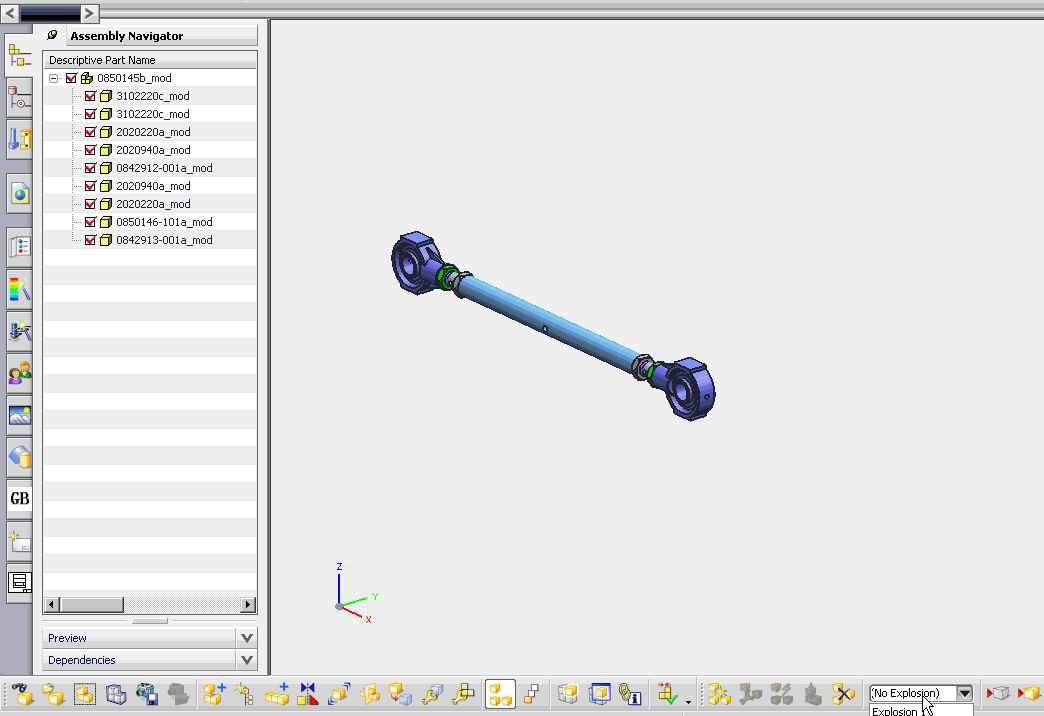Viewport: 1044px width, 716px height.
Task: Select the 0850146-101a_mod component row
Action: tap(150, 222)
